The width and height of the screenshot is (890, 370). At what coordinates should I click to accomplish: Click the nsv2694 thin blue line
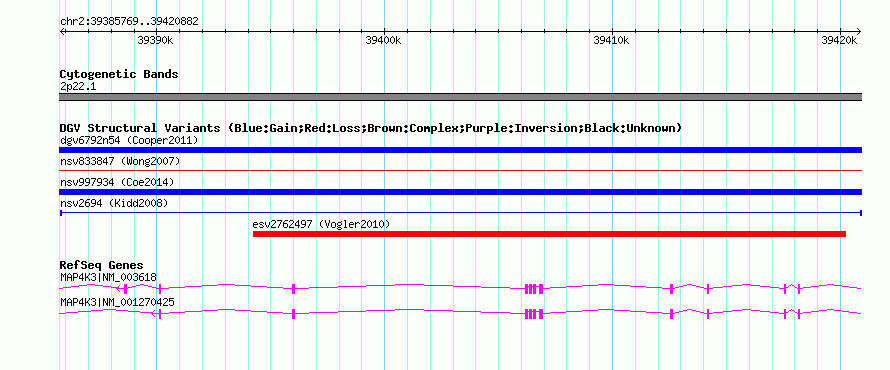[x=460, y=213]
